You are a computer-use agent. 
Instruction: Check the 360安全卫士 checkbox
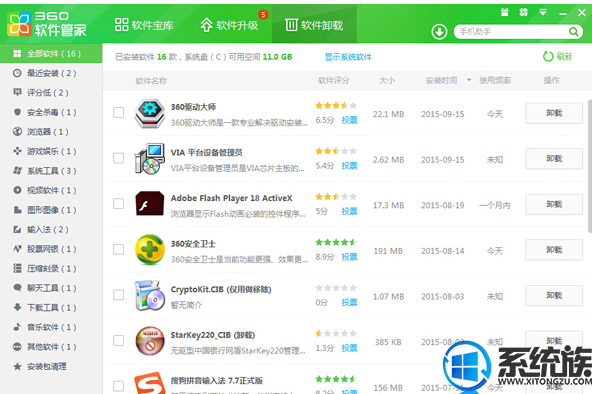tap(119, 249)
